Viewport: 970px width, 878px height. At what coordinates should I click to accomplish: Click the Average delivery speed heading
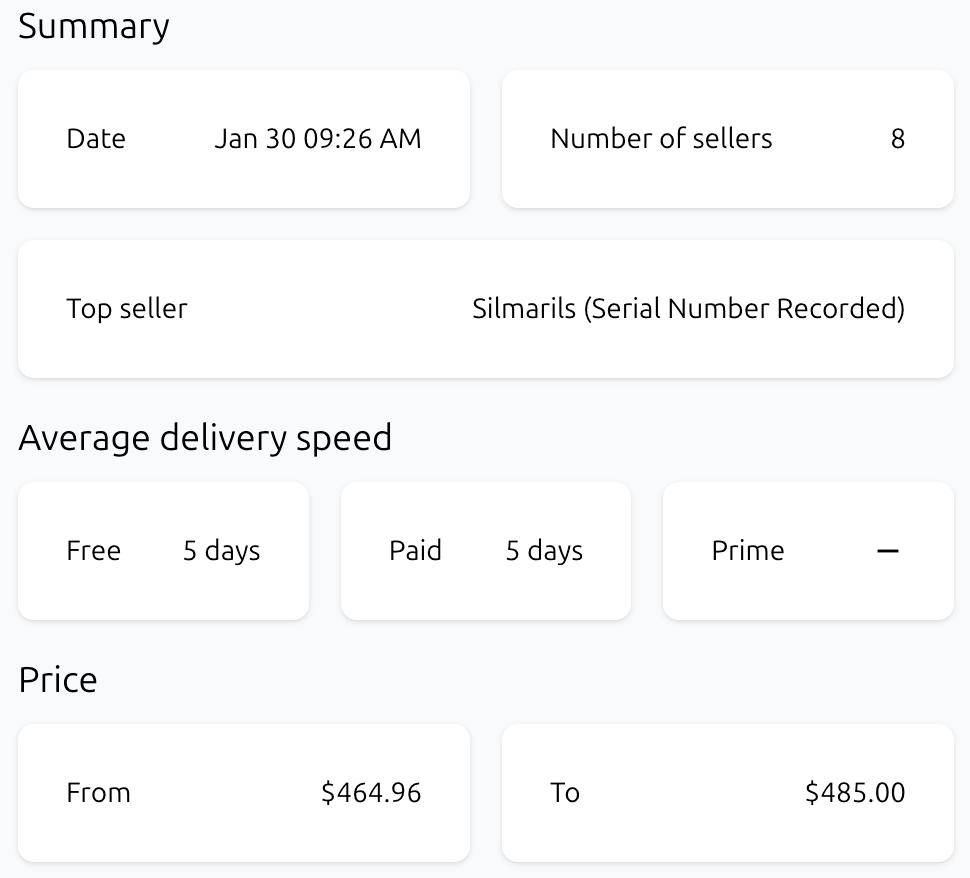click(x=205, y=438)
